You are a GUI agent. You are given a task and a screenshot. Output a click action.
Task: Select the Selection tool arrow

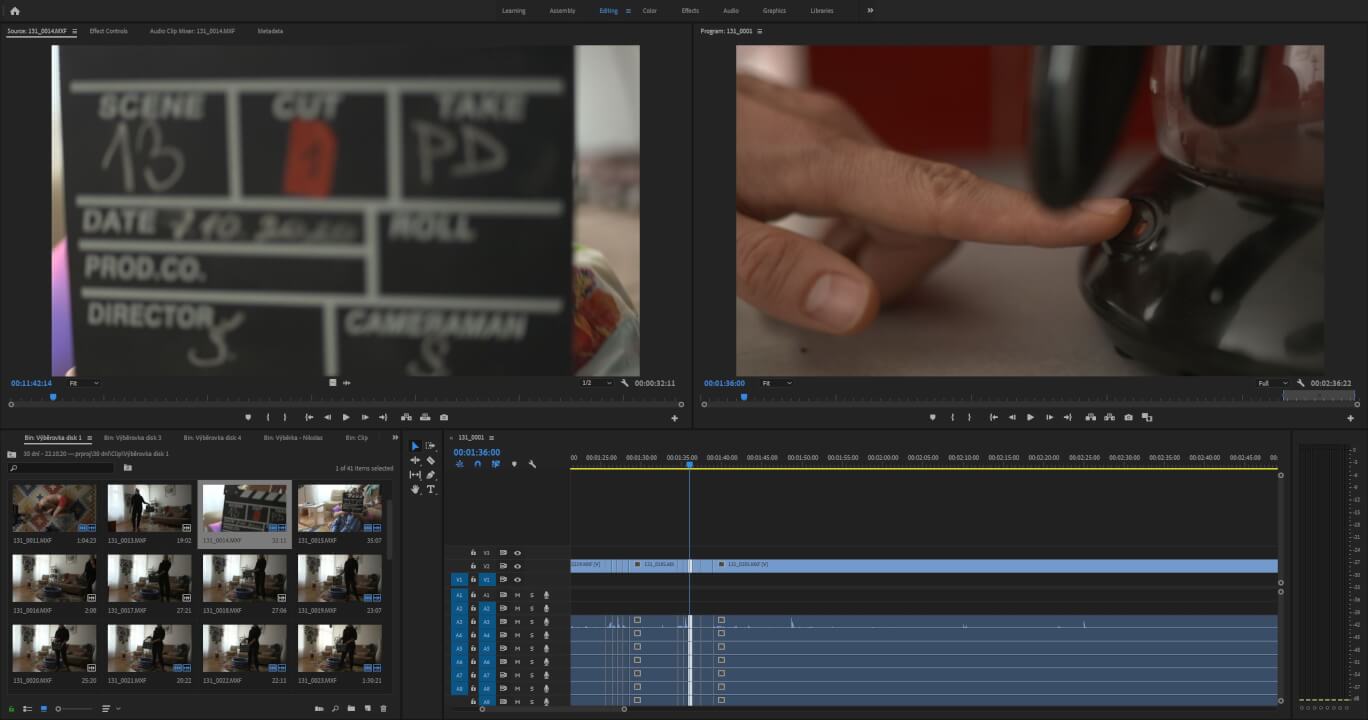[x=415, y=446]
